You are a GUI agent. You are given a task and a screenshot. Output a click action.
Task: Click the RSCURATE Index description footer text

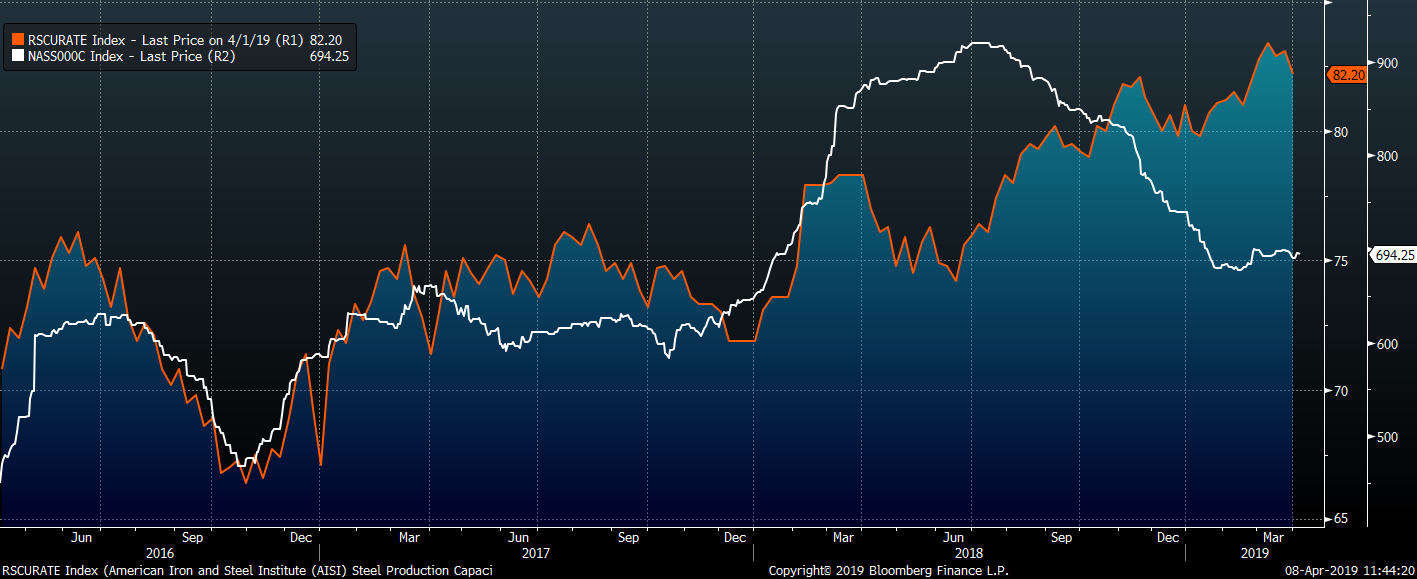click(248, 571)
